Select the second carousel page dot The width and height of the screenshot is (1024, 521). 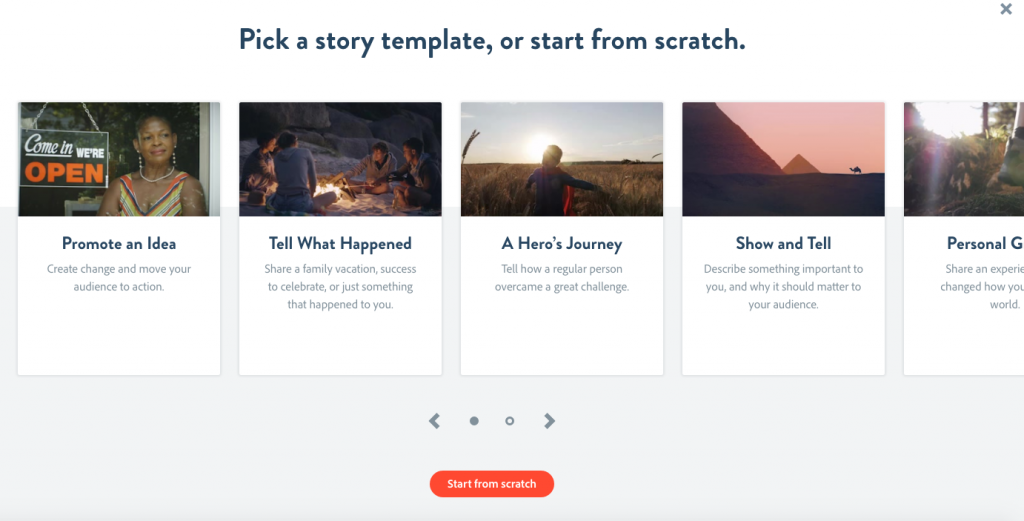[x=510, y=421]
